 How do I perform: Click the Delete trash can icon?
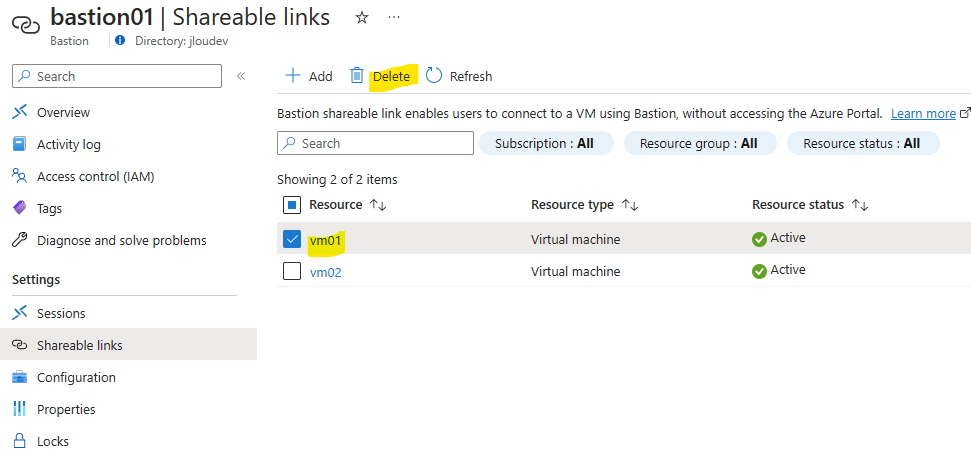click(x=357, y=76)
